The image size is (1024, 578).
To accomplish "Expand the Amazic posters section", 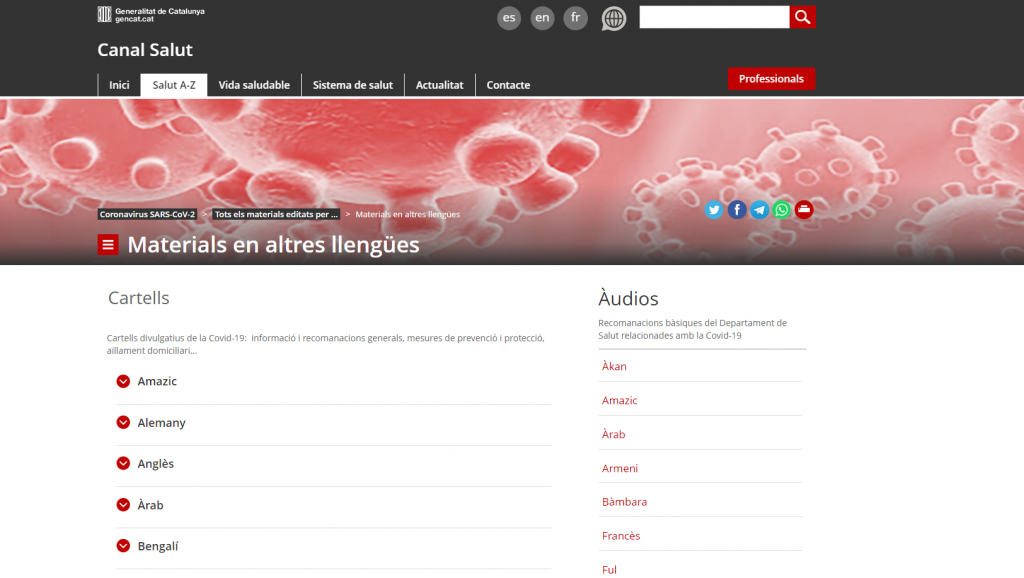I will [x=124, y=381].
